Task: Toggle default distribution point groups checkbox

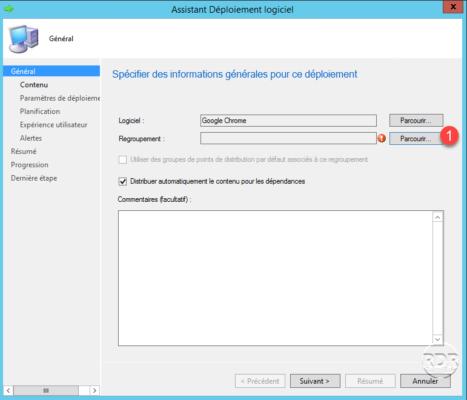Action: pyautogui.click(x=123, y=160)
